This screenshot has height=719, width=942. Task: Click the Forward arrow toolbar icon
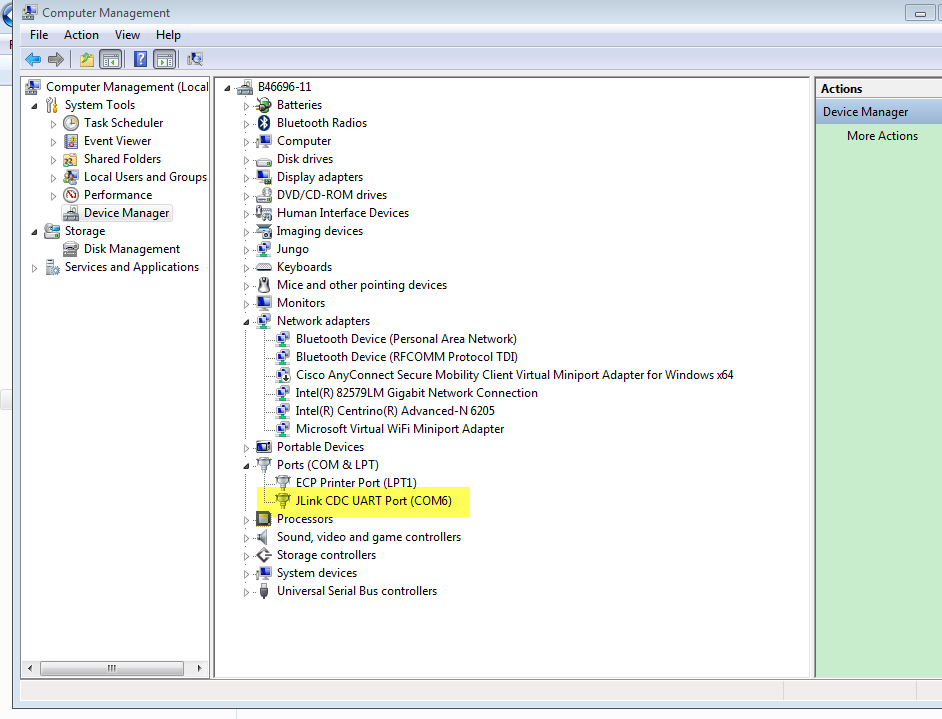(56, 59)
